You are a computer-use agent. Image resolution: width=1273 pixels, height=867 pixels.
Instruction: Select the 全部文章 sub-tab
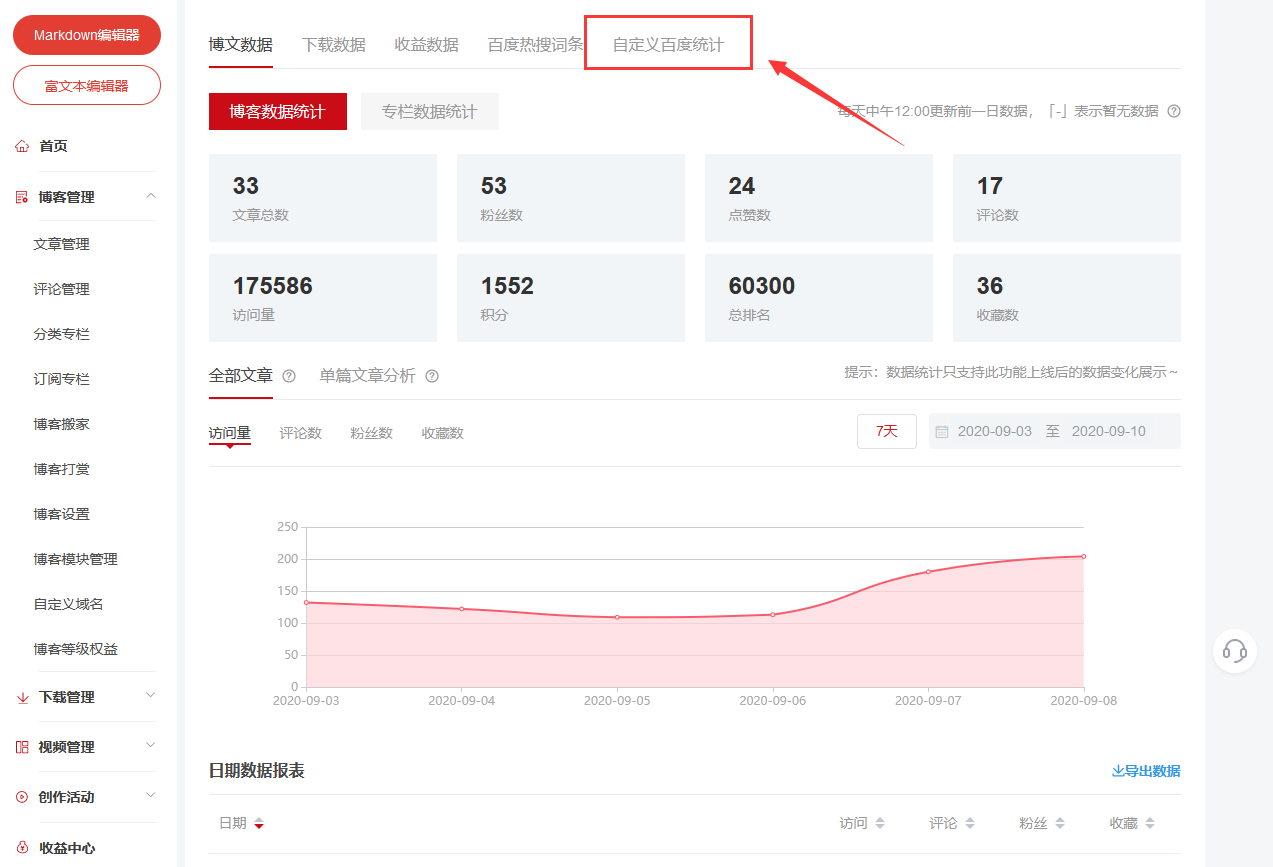(240, 376)
